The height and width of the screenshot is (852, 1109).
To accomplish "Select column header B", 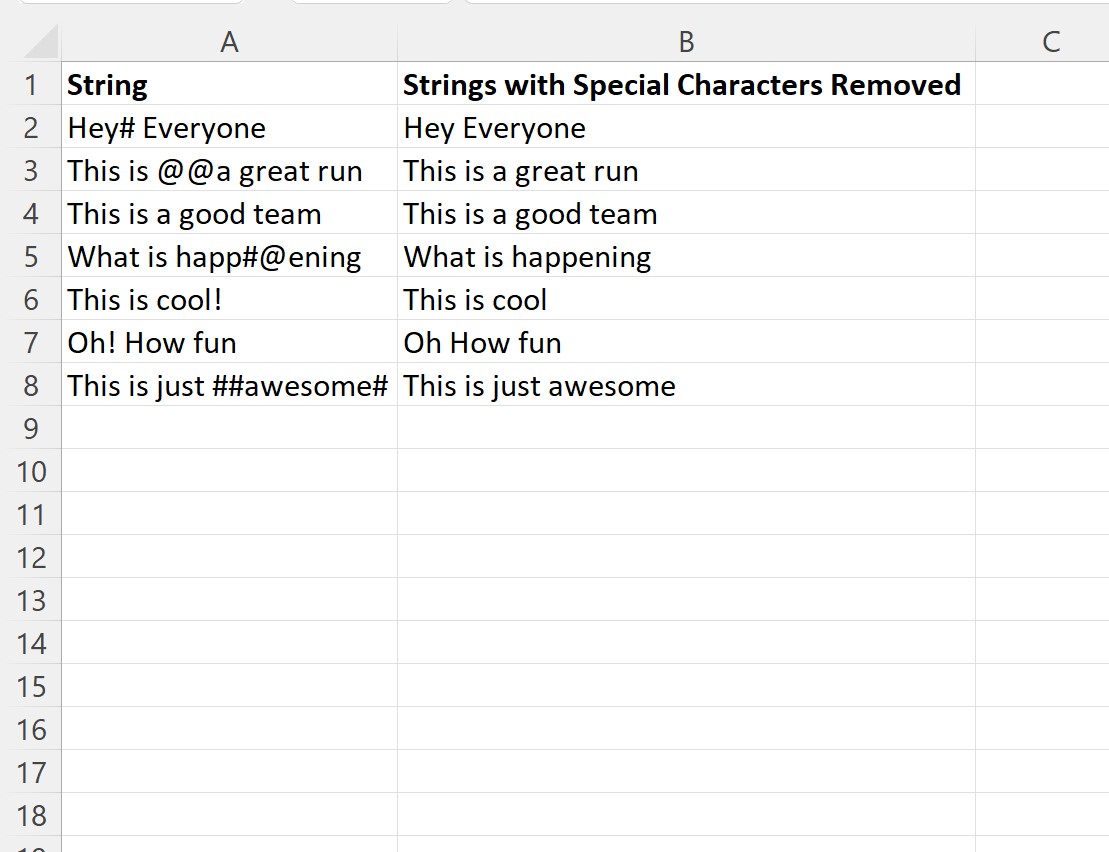I will pos(685,42).
